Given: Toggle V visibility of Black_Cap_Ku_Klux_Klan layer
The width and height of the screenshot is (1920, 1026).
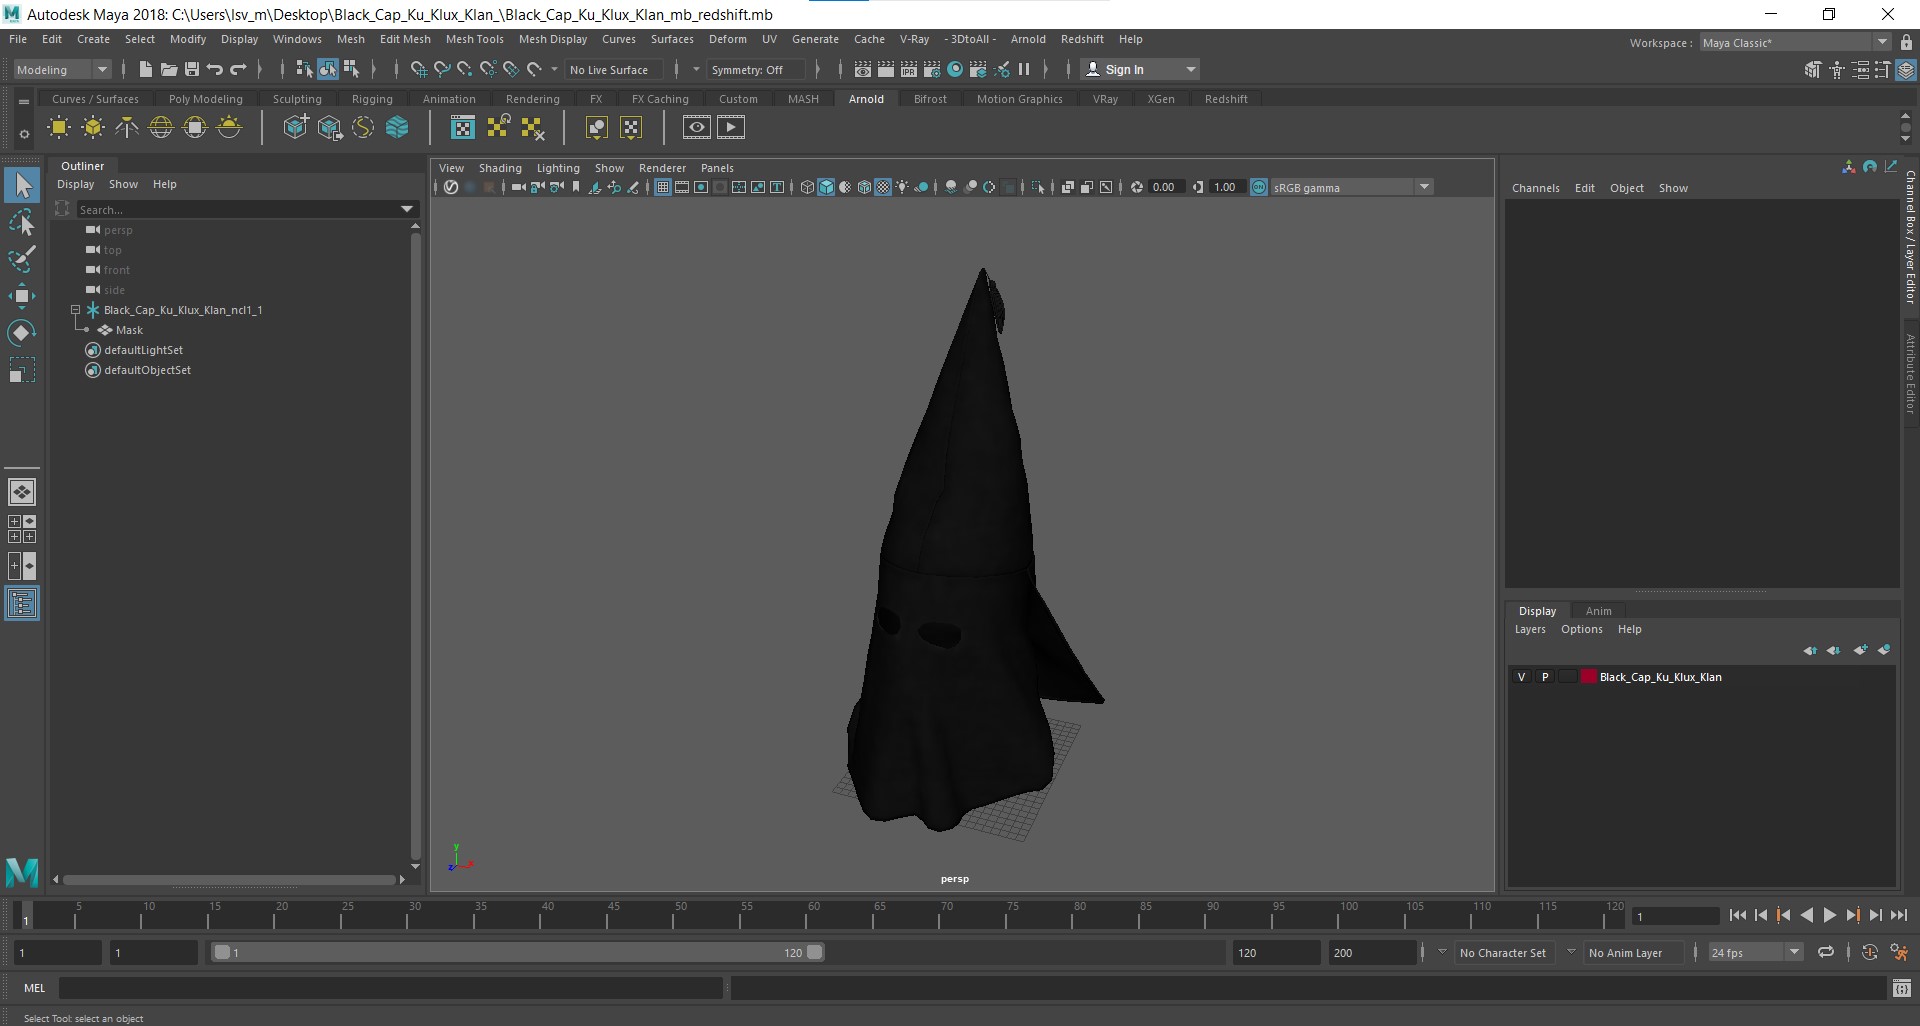Looking at the screenshot, I should point(1522,677).
